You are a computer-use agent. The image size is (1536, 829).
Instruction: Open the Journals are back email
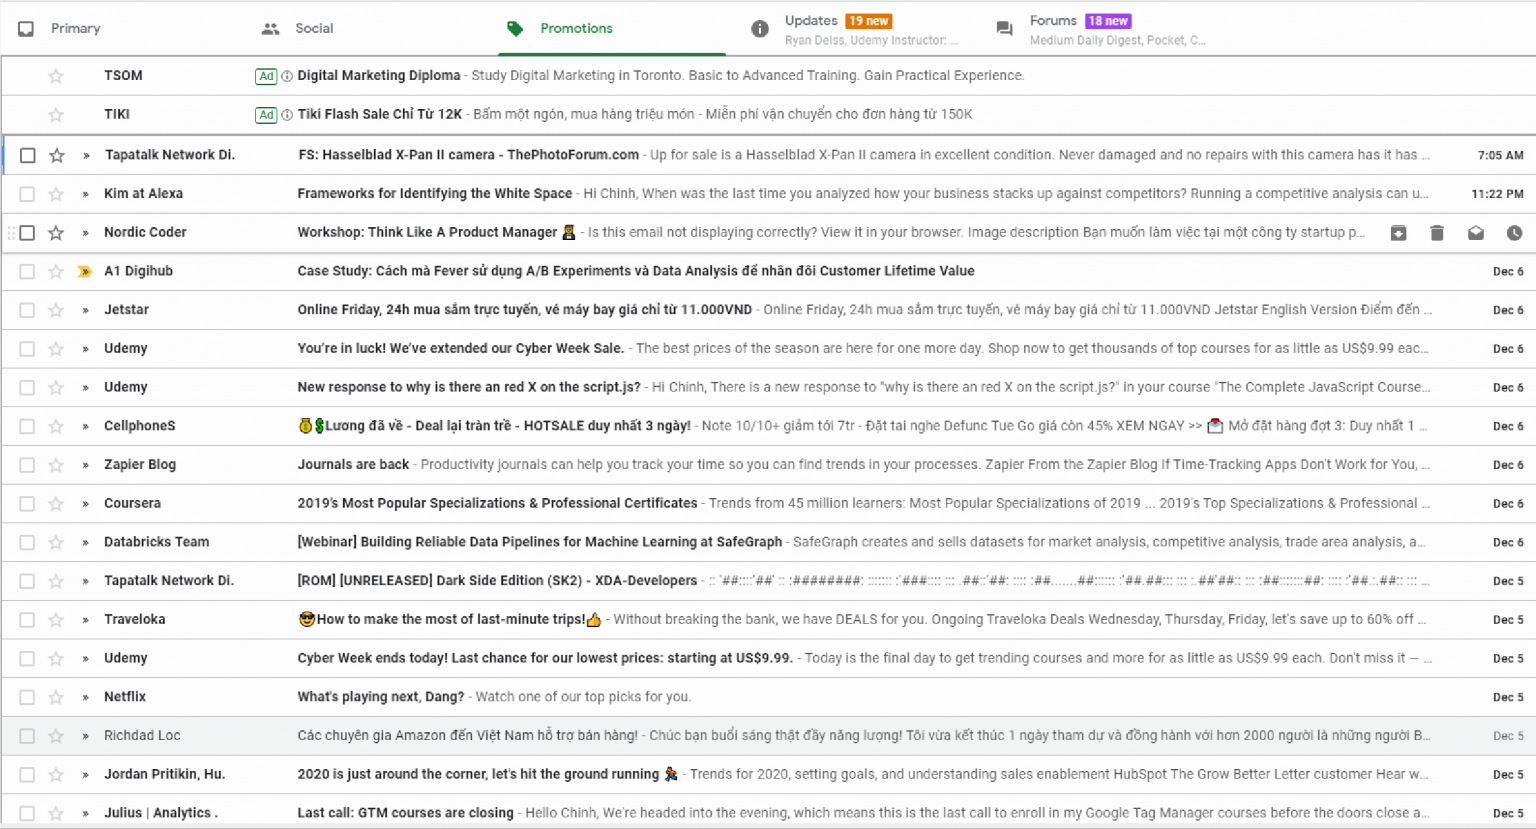pos(768,465)
